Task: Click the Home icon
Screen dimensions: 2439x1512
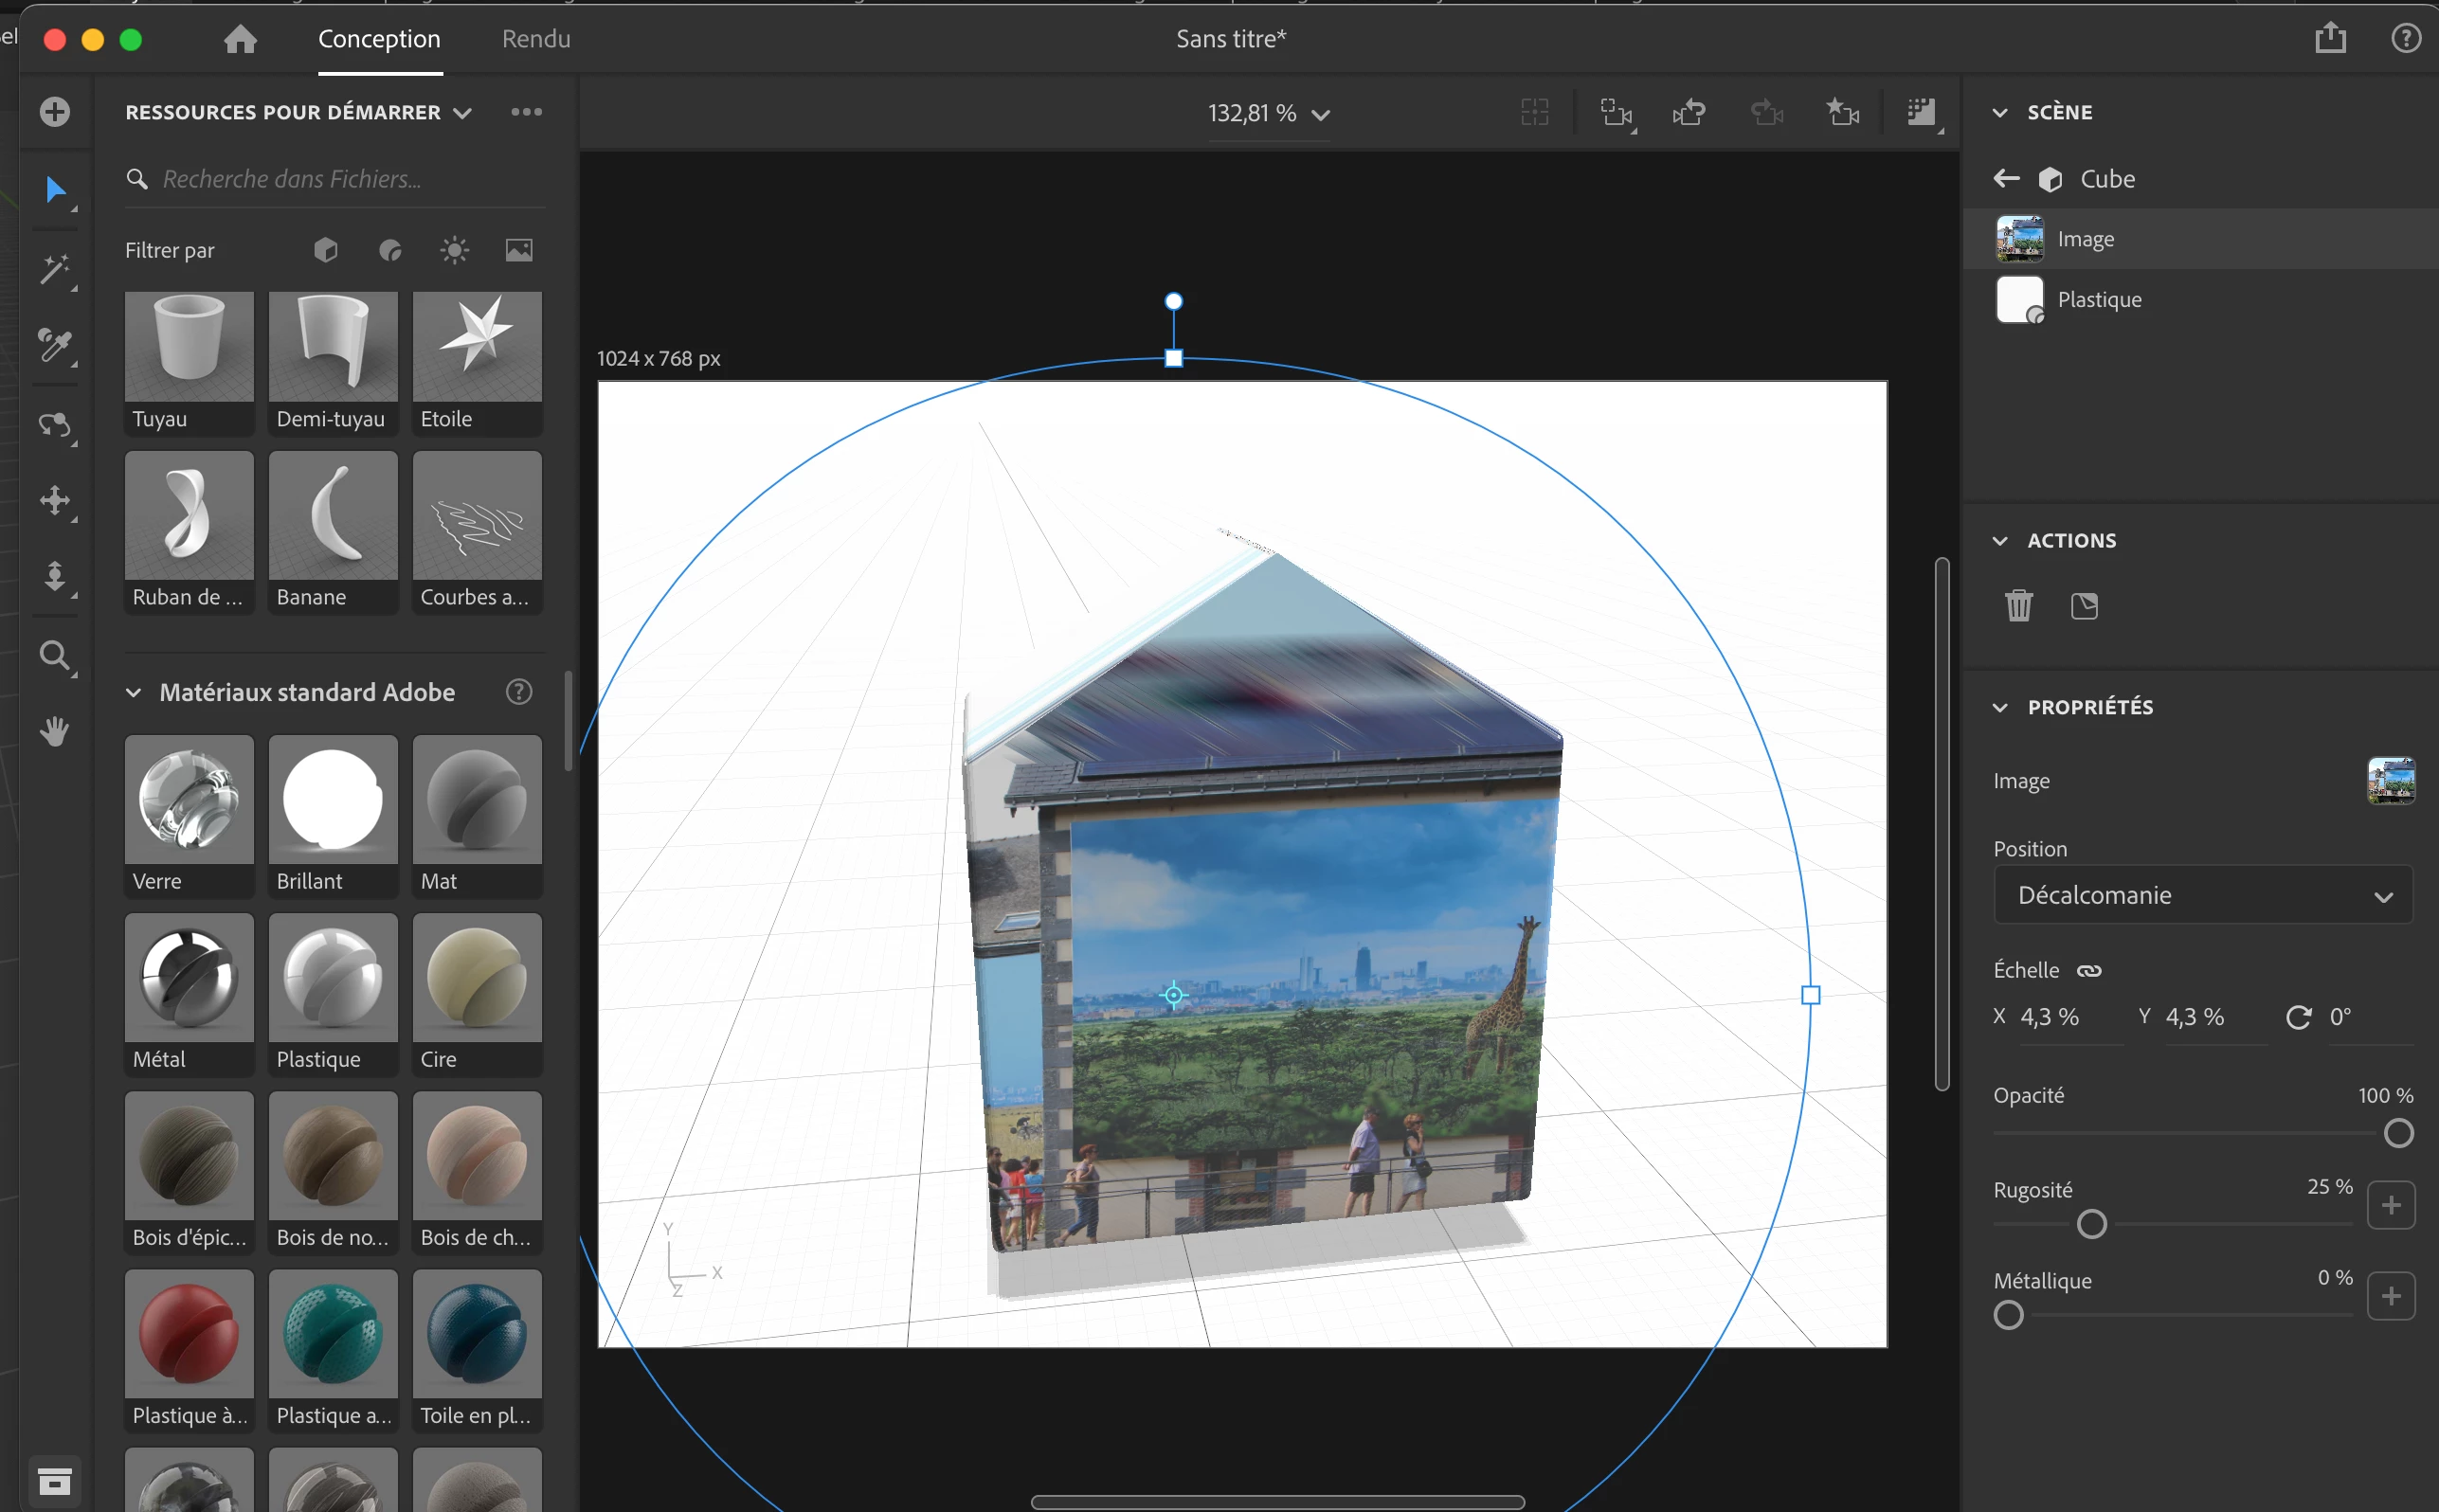Action: click(x=240, y=39)
